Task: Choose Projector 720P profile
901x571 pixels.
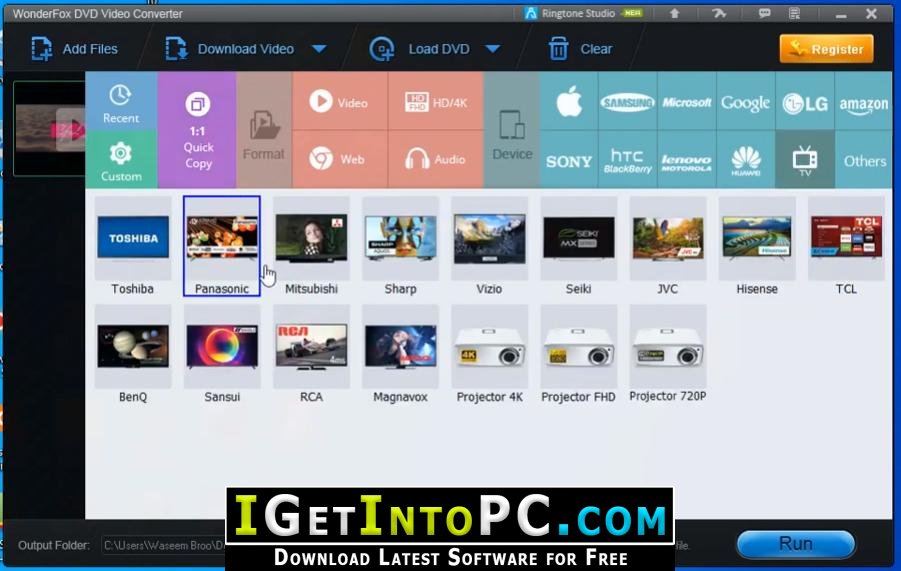Action: [x=668, y=354]
